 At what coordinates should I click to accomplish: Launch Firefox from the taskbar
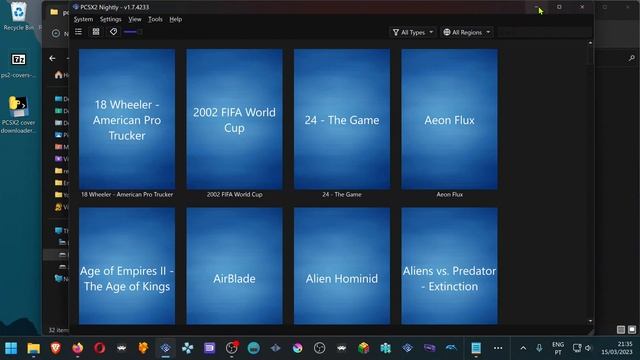(78, 348)
